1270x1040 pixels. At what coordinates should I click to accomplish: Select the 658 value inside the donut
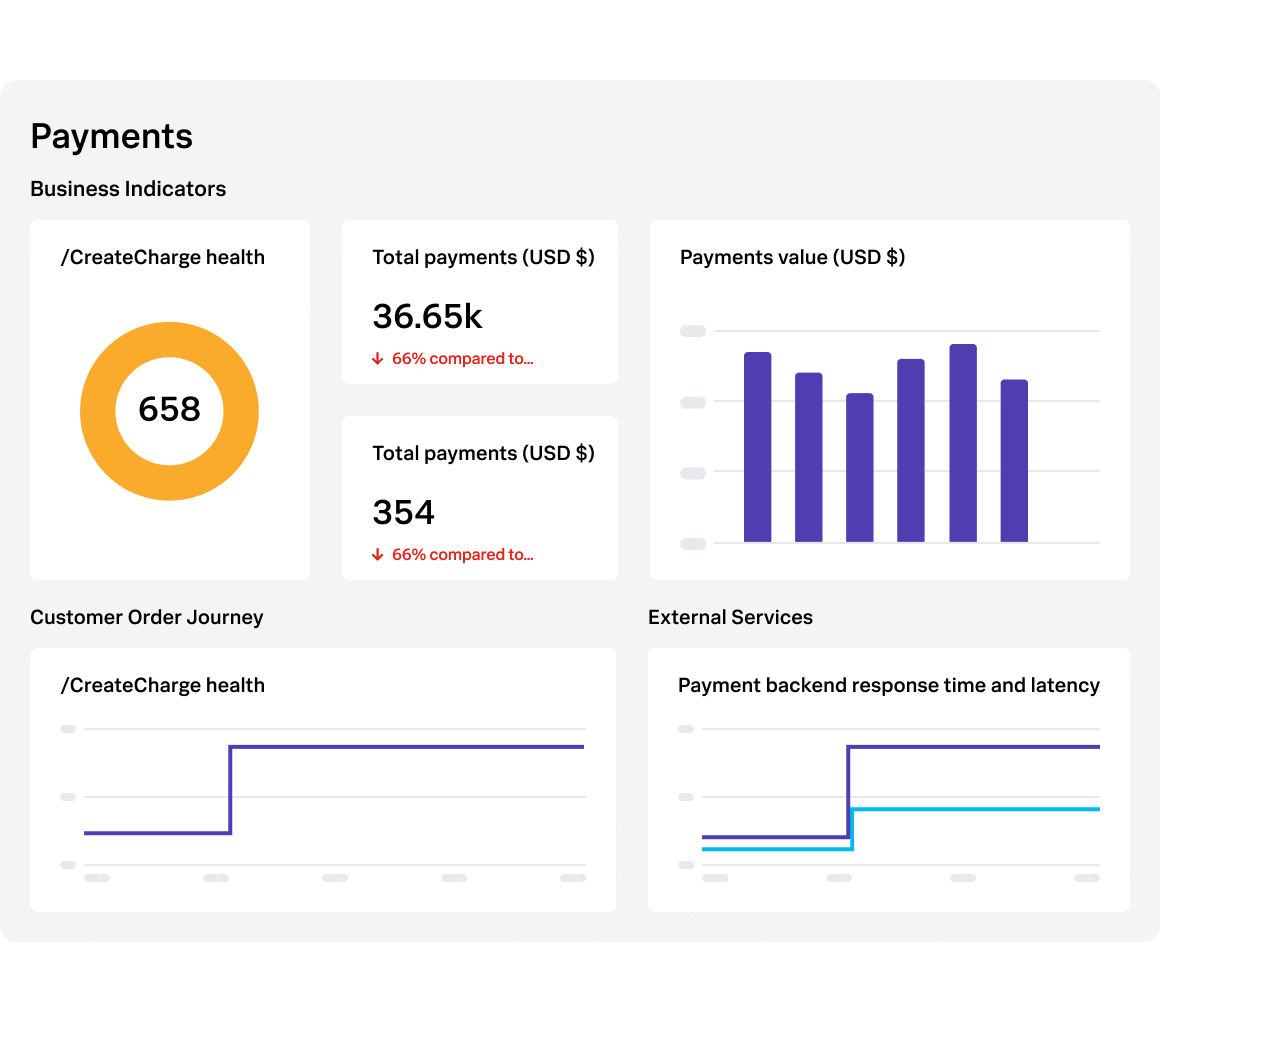point(169,410)
